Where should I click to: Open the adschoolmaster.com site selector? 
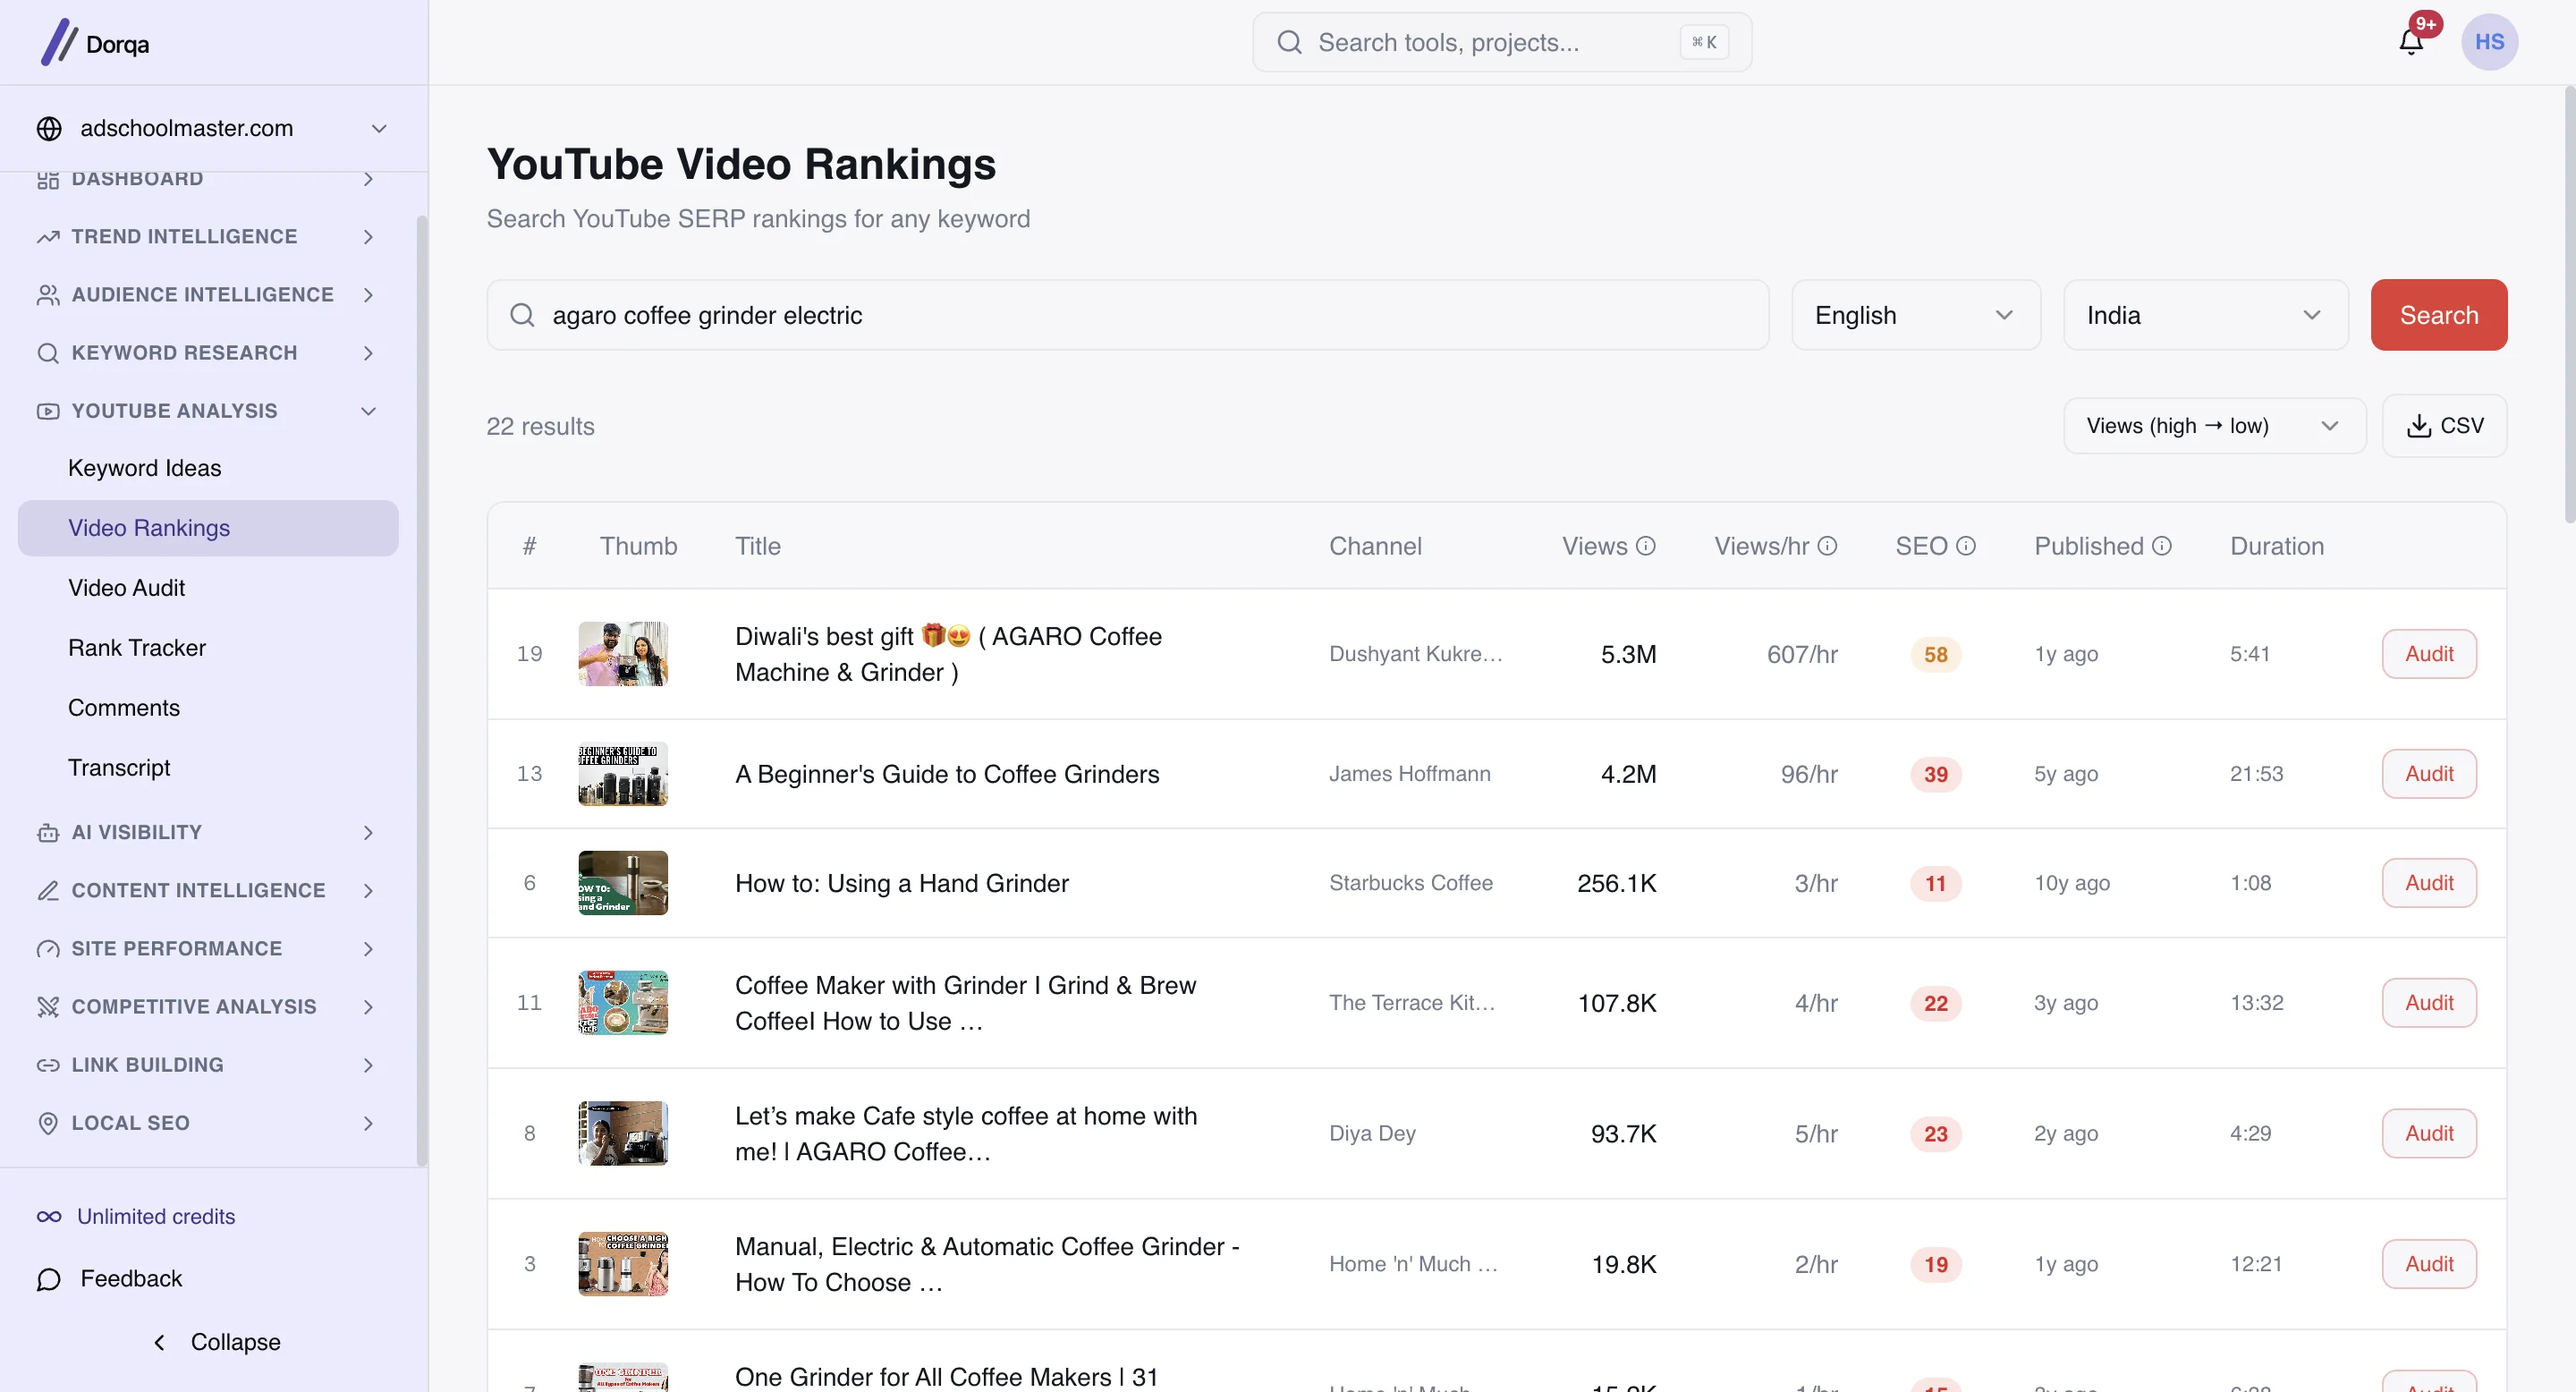pyautogui.click(x=212, y=129)
